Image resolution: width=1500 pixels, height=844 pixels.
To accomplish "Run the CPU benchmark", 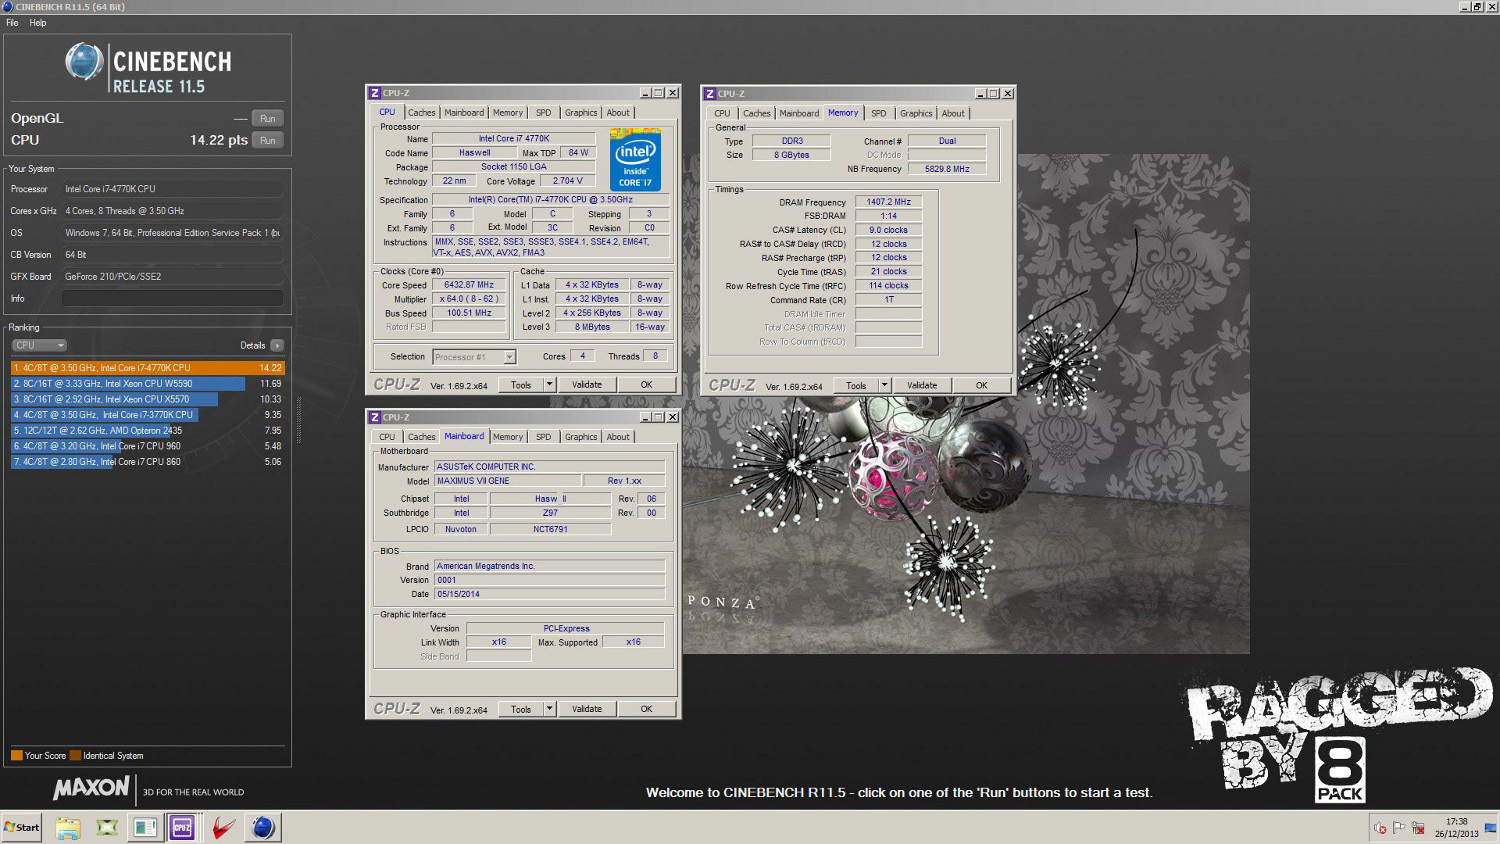I will pyautogui.click(x=267, y=140).
